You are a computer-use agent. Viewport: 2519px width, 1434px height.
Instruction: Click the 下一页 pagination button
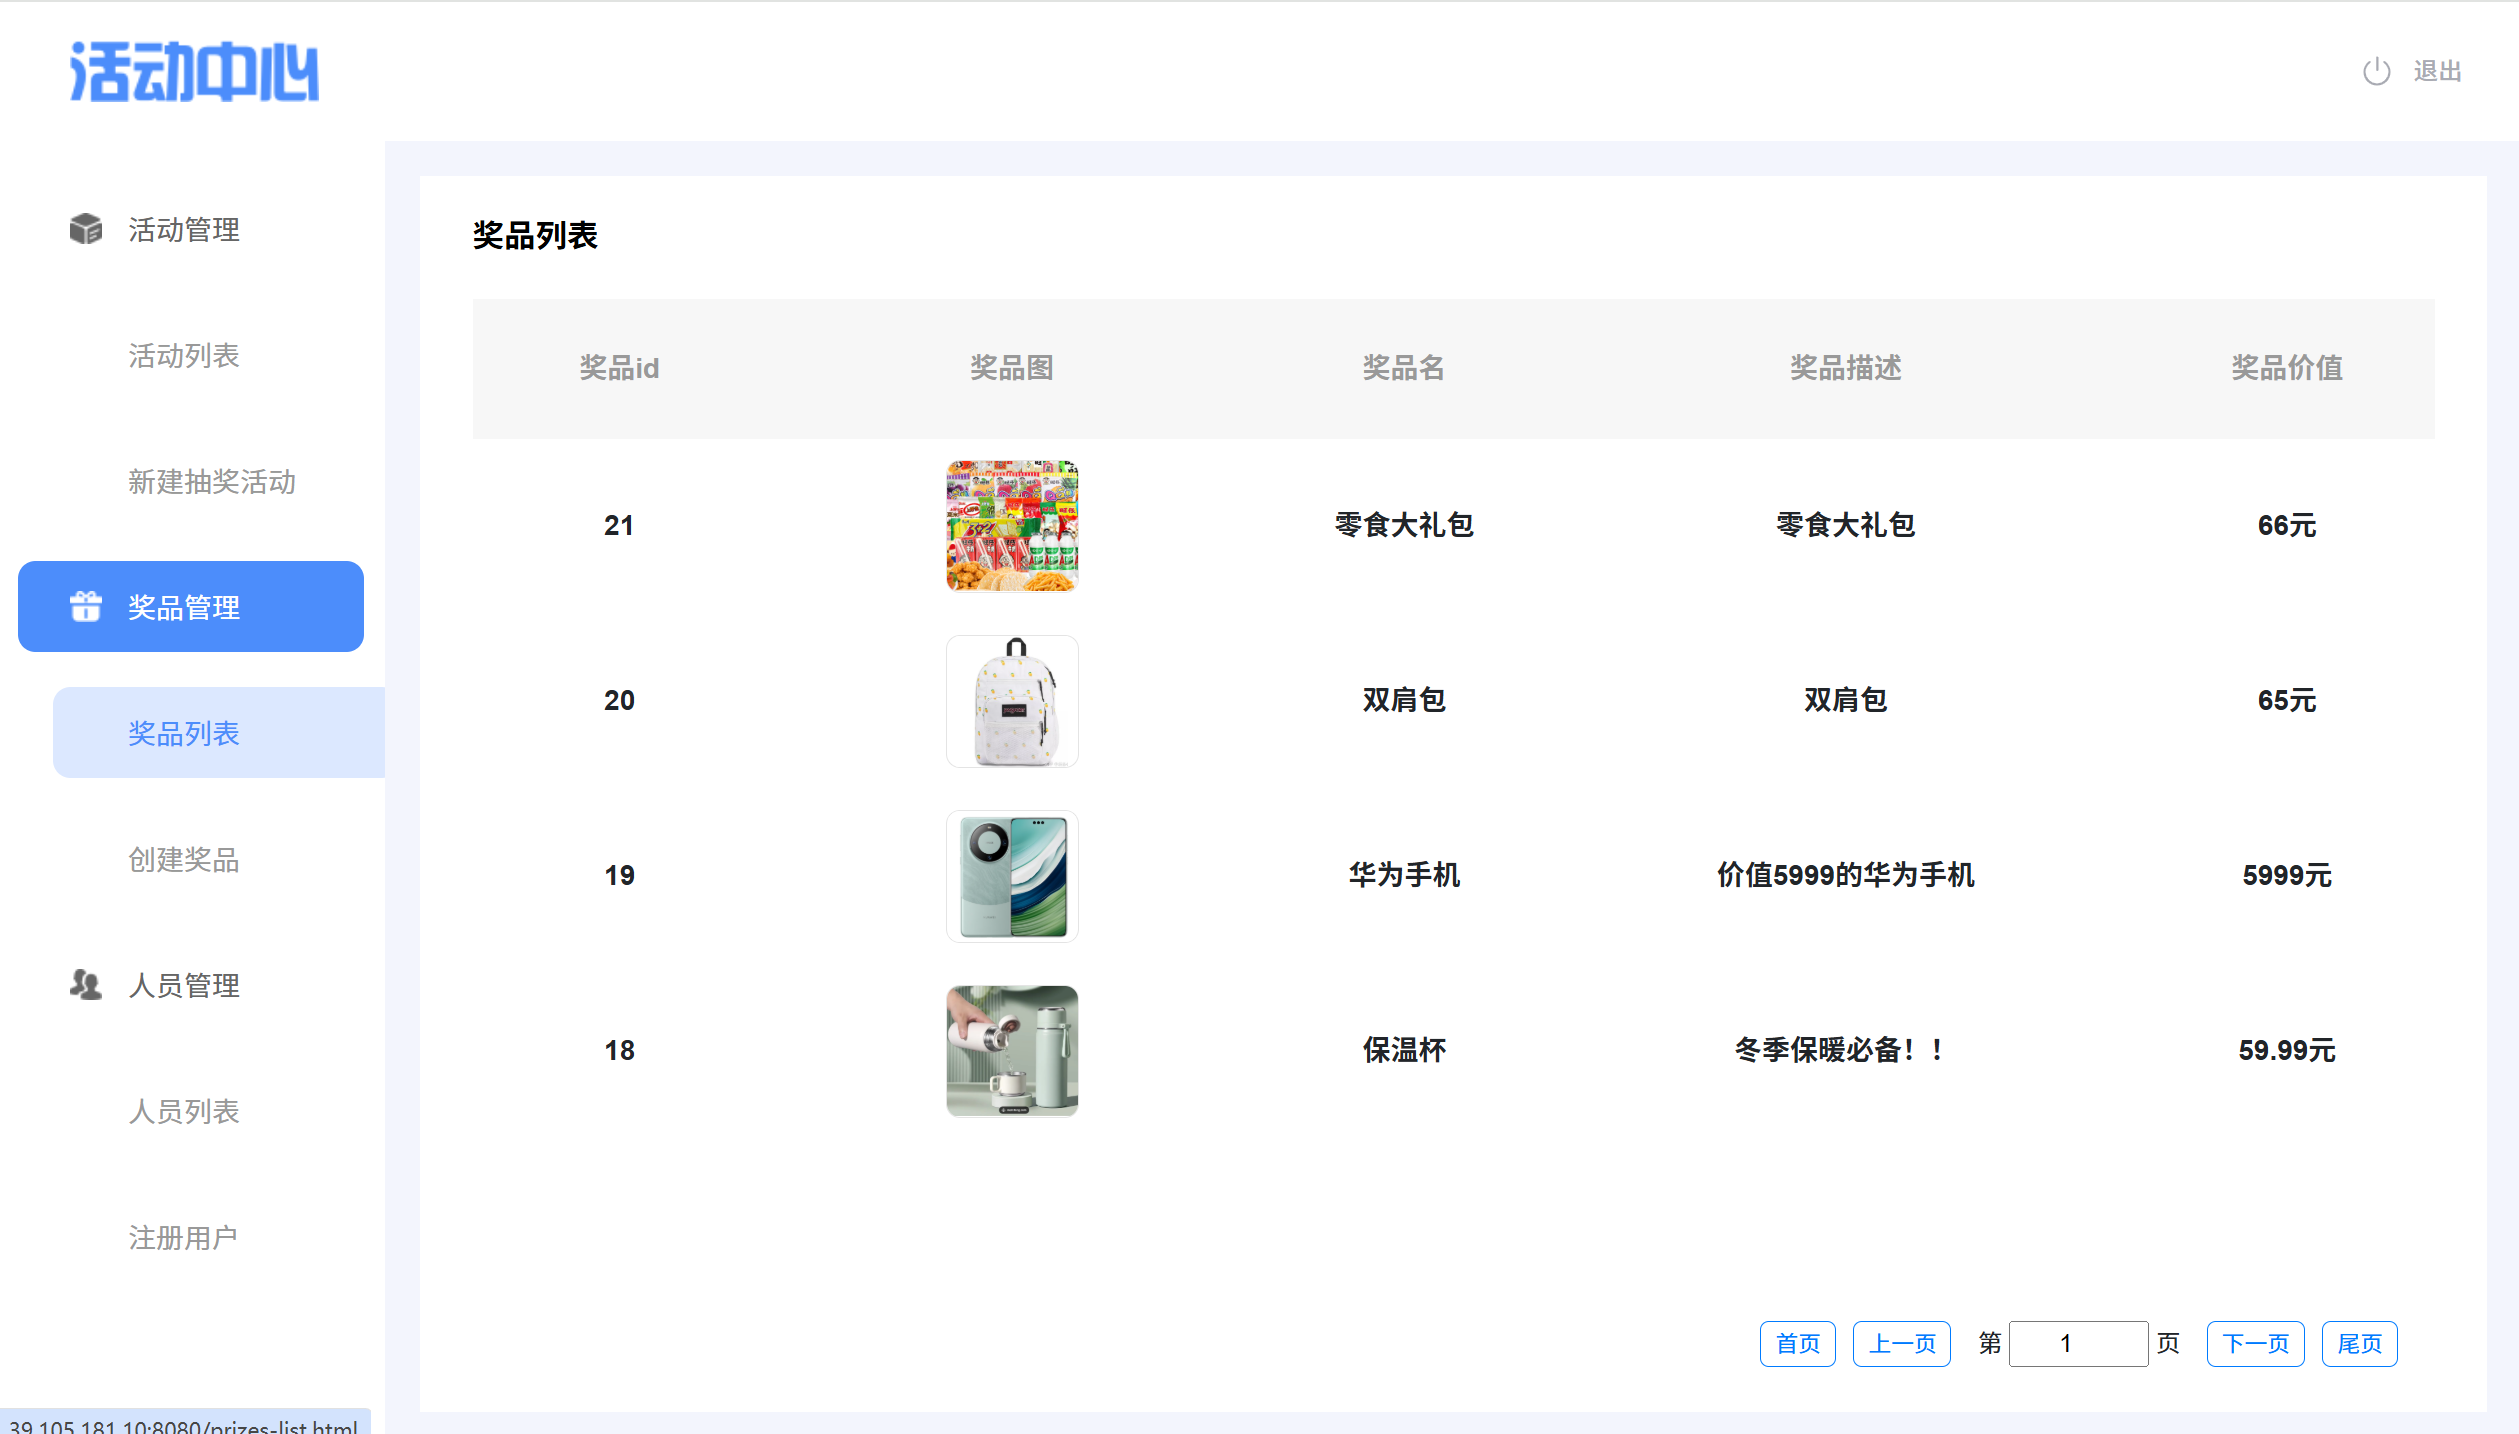(x=2255, y=1343)
